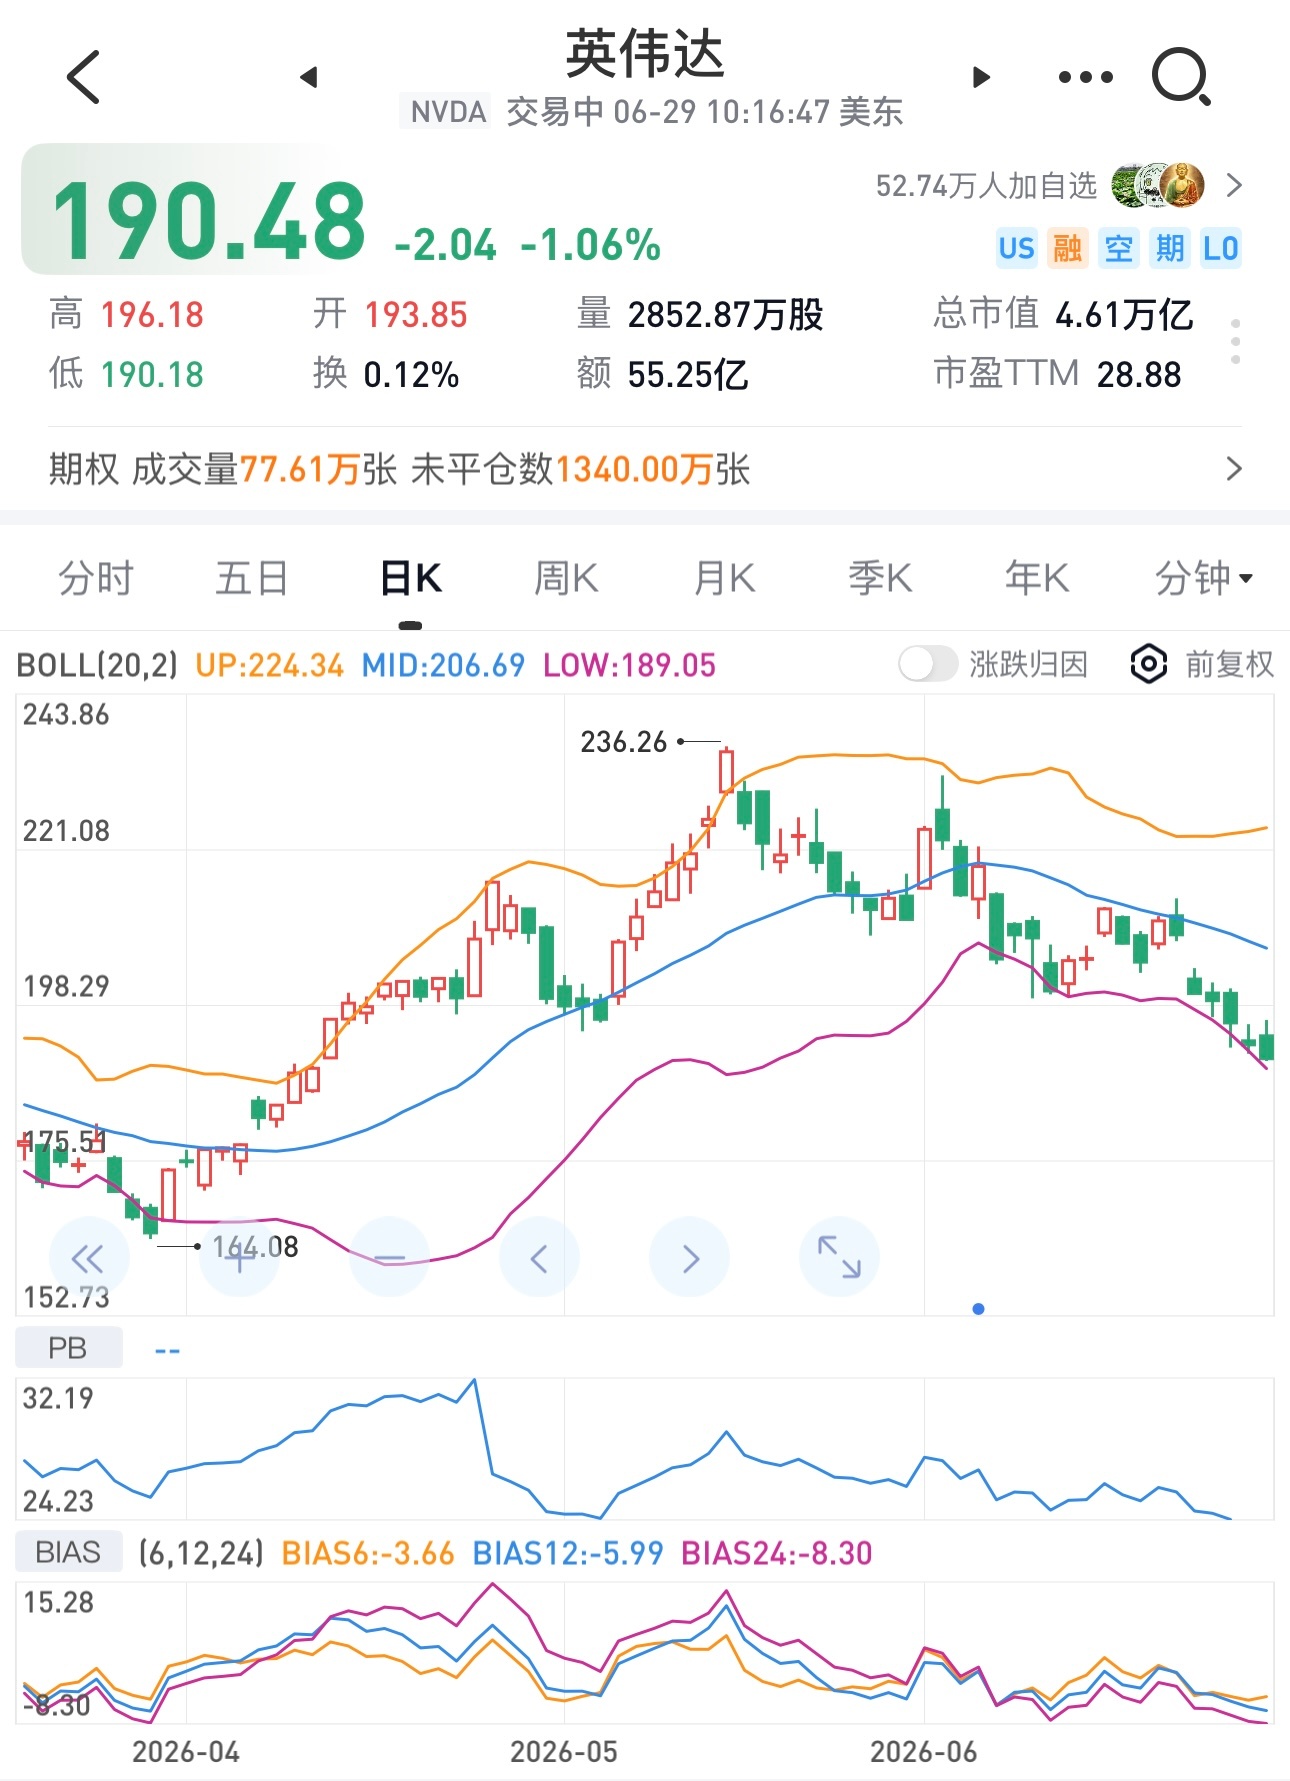Tap the 开 193.85 open value
This screenshot has width=1290, height=1781.
pyautogui.click(x=390, y=314)
